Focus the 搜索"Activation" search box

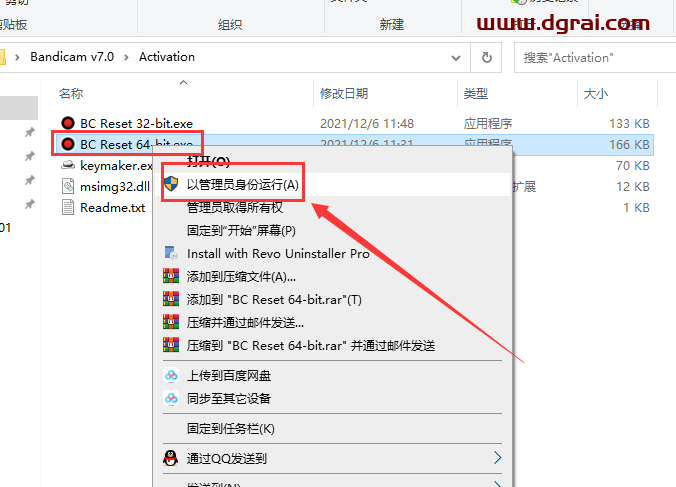(595, 57)
